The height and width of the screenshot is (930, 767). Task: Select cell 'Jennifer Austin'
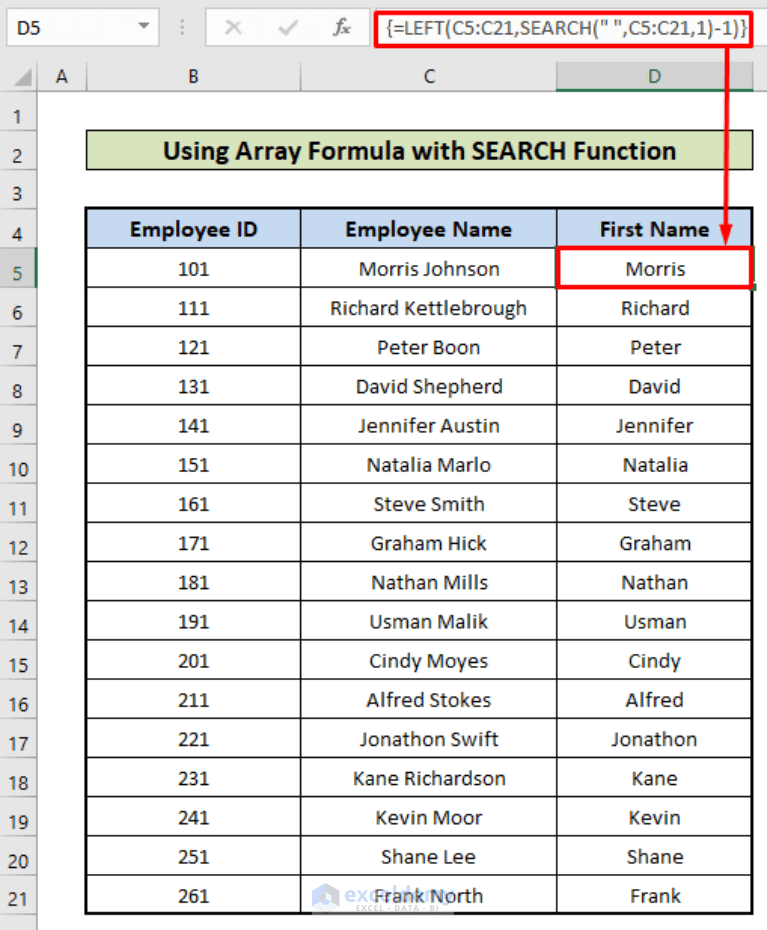[x=428, y=425]
